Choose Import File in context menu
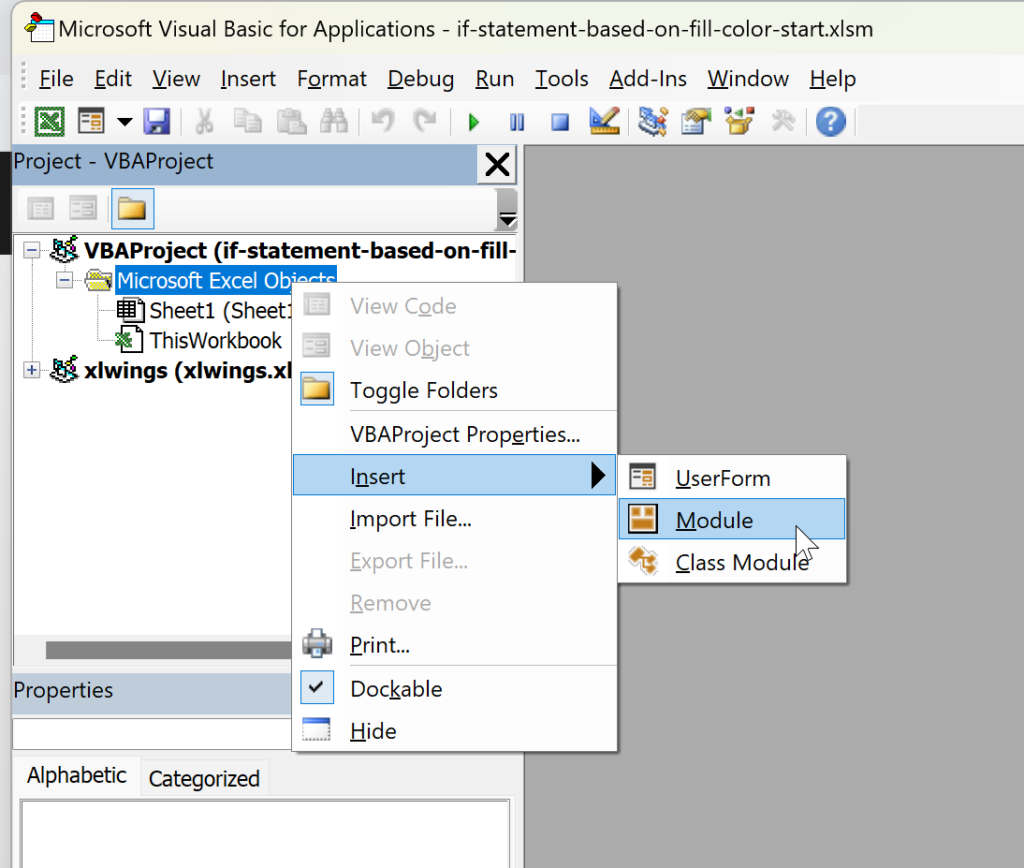This screenshot has height=868, width=1024. [x=455, y=519]
